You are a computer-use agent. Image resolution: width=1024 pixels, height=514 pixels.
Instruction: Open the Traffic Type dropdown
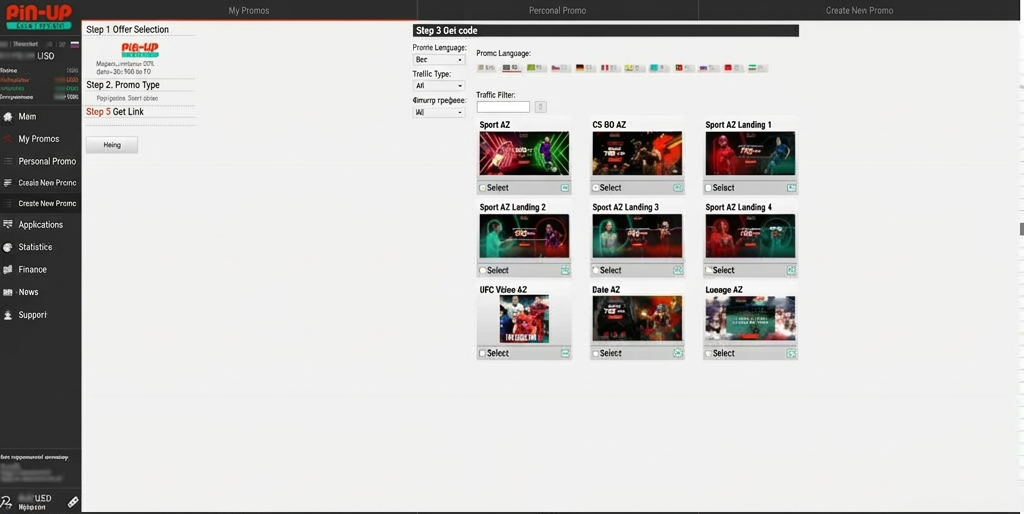(x=439, y=86)
